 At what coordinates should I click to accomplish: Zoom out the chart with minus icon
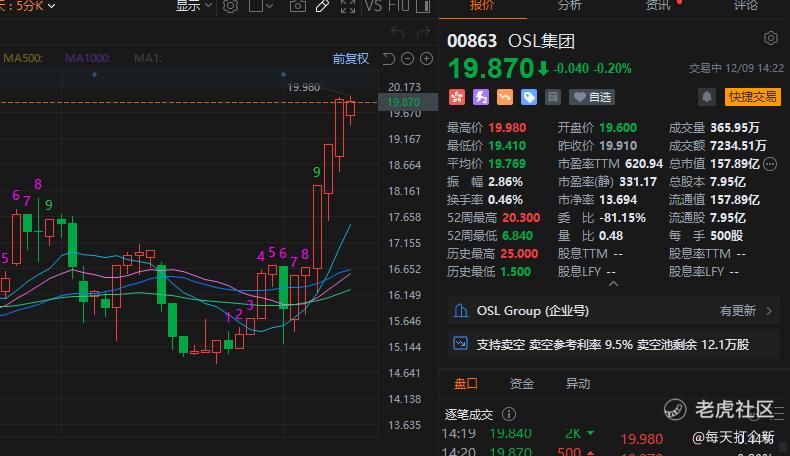tap(408, 59)
